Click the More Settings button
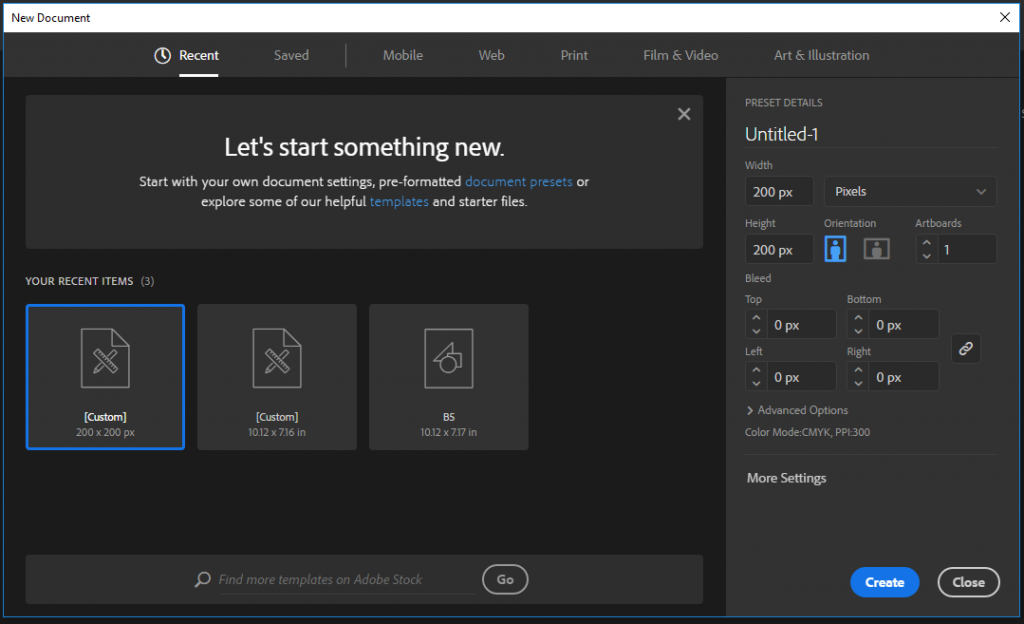1024x624 pixels. pos(786,478)
